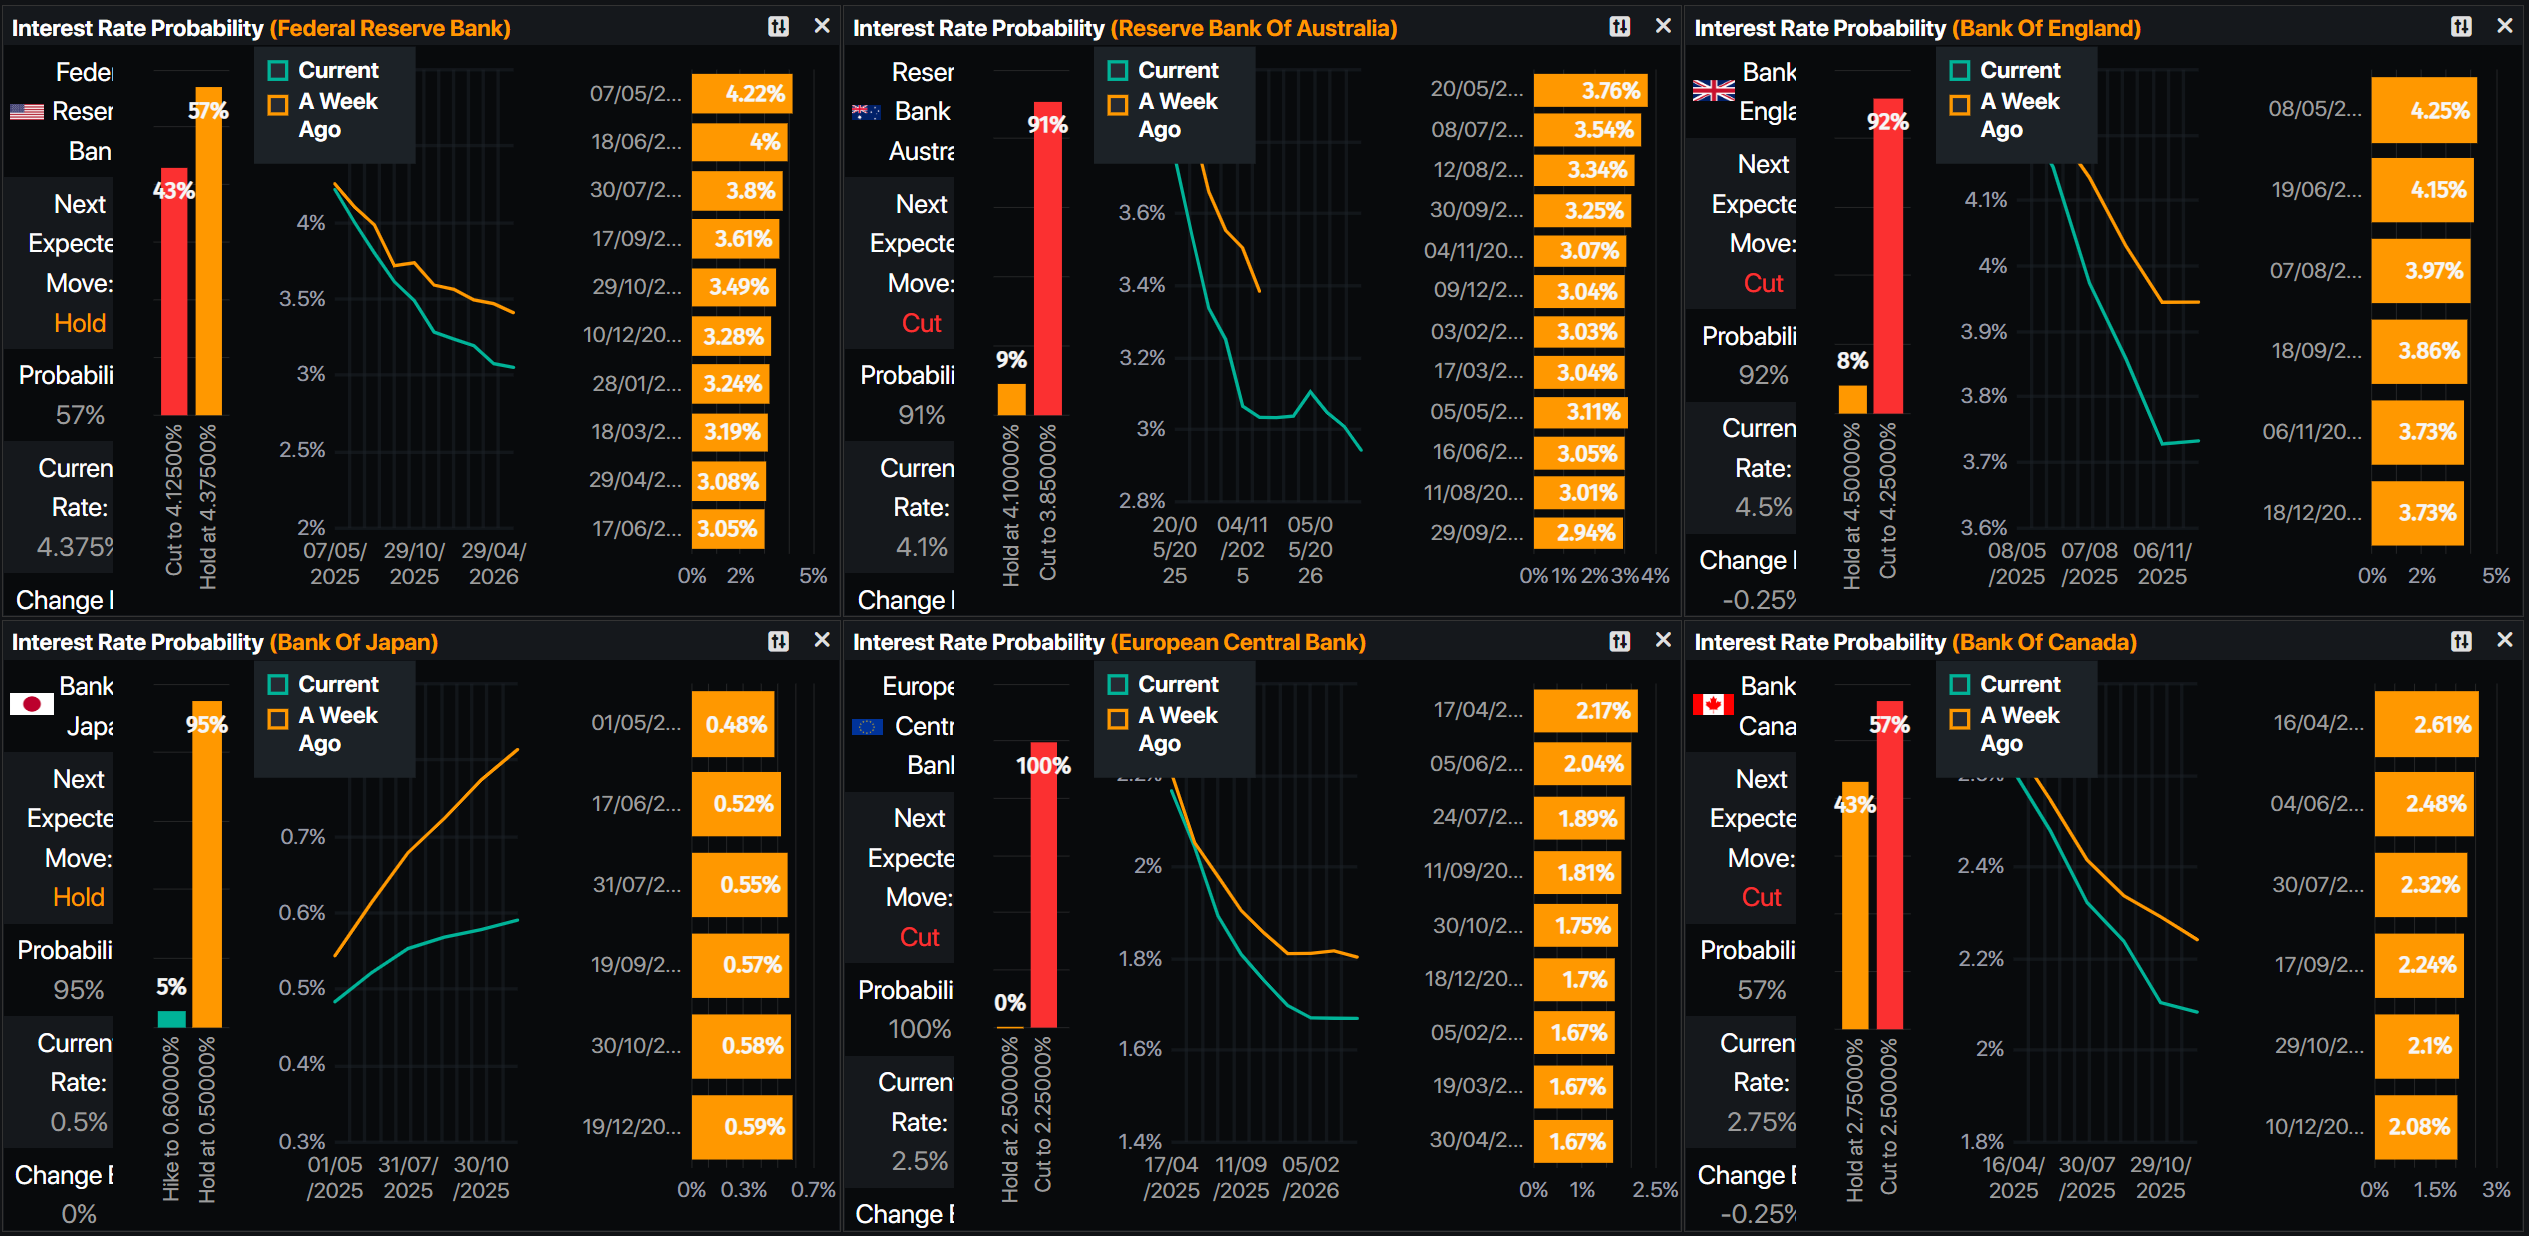Viewport: 2529px width, 1236px height.
Task: Close the European Central Bank panel
Action: [x=1663, y=640]
